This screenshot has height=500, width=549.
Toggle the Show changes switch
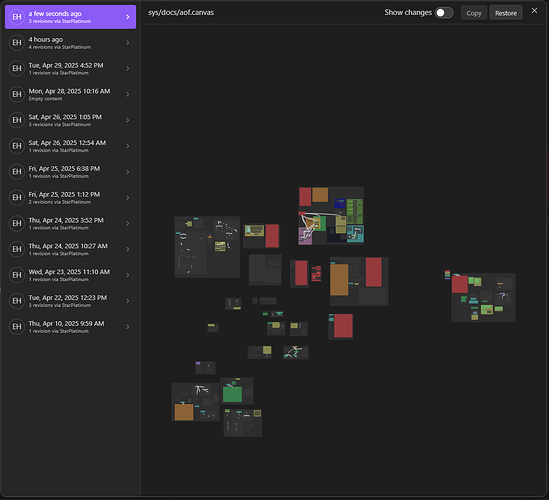tap(444, 13)
